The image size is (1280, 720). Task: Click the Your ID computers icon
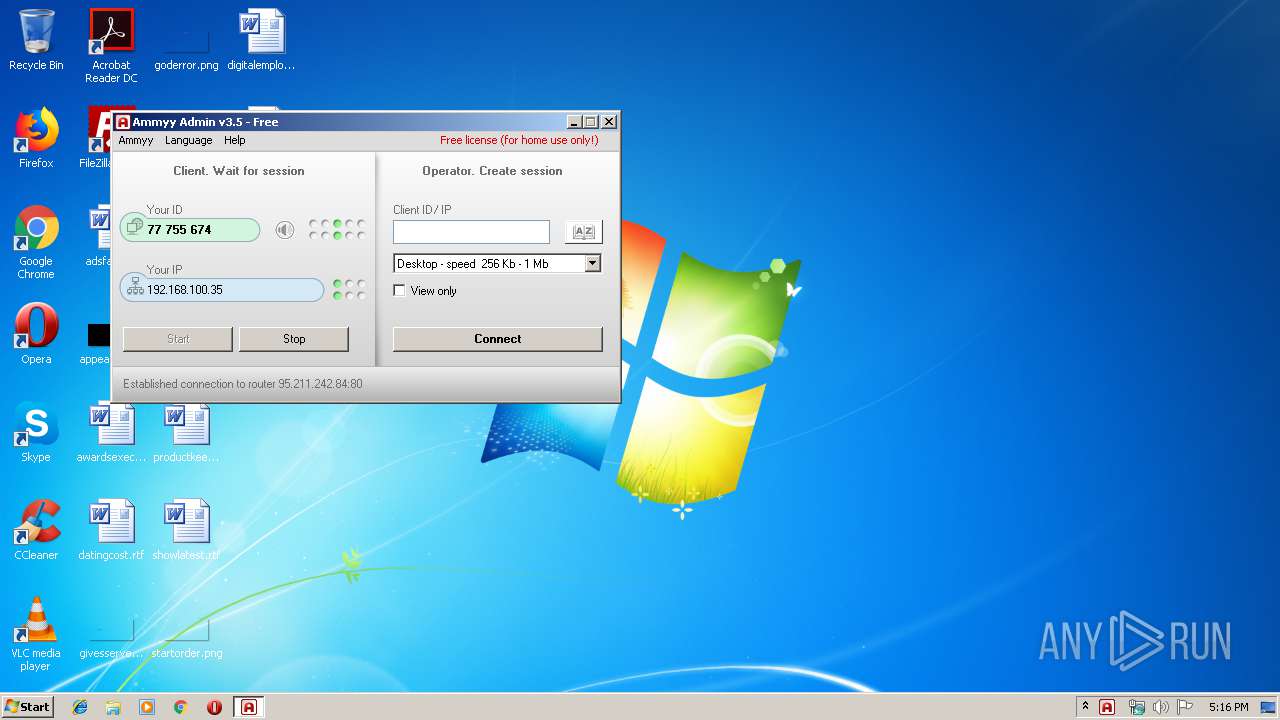[135, 228]
